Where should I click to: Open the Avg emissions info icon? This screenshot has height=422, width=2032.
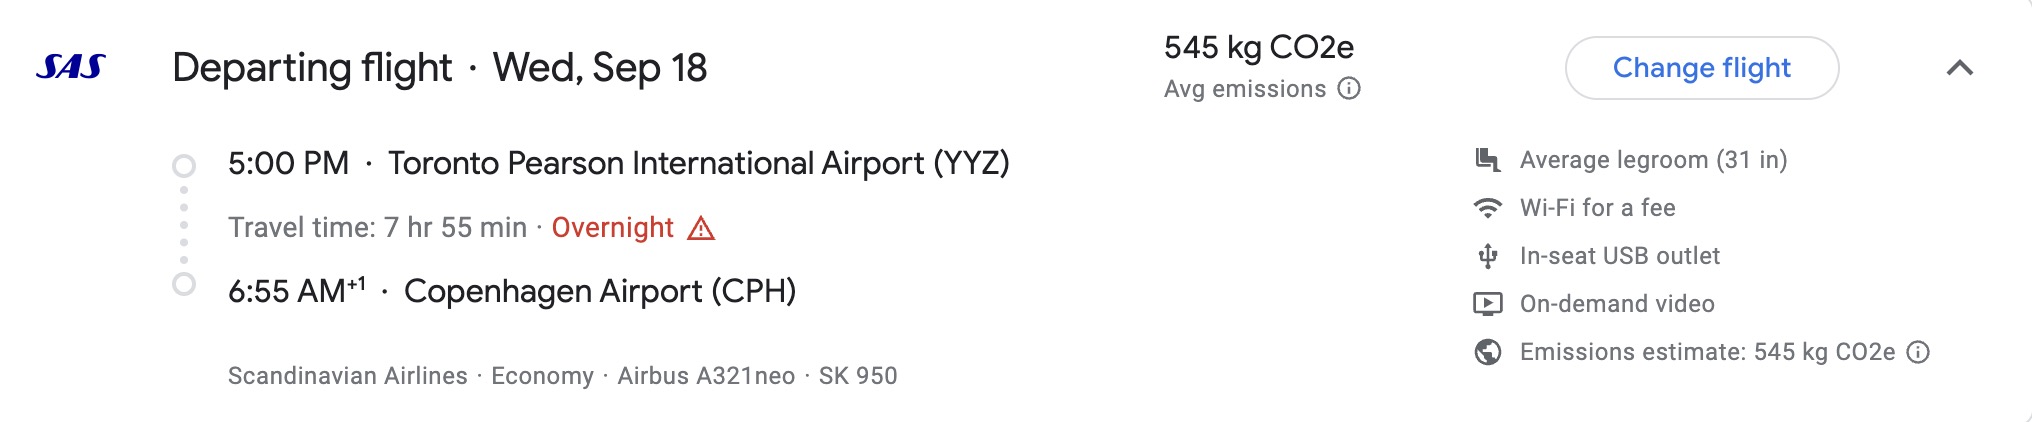tap(1349, 89)
